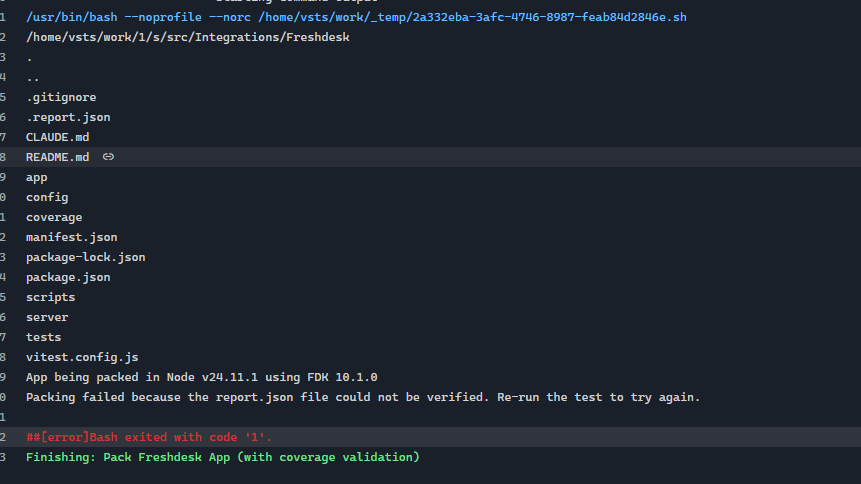This screenshot has height=484, width=861.
Task: Click the vitest.config.js log entry
Action: [82, 357]
